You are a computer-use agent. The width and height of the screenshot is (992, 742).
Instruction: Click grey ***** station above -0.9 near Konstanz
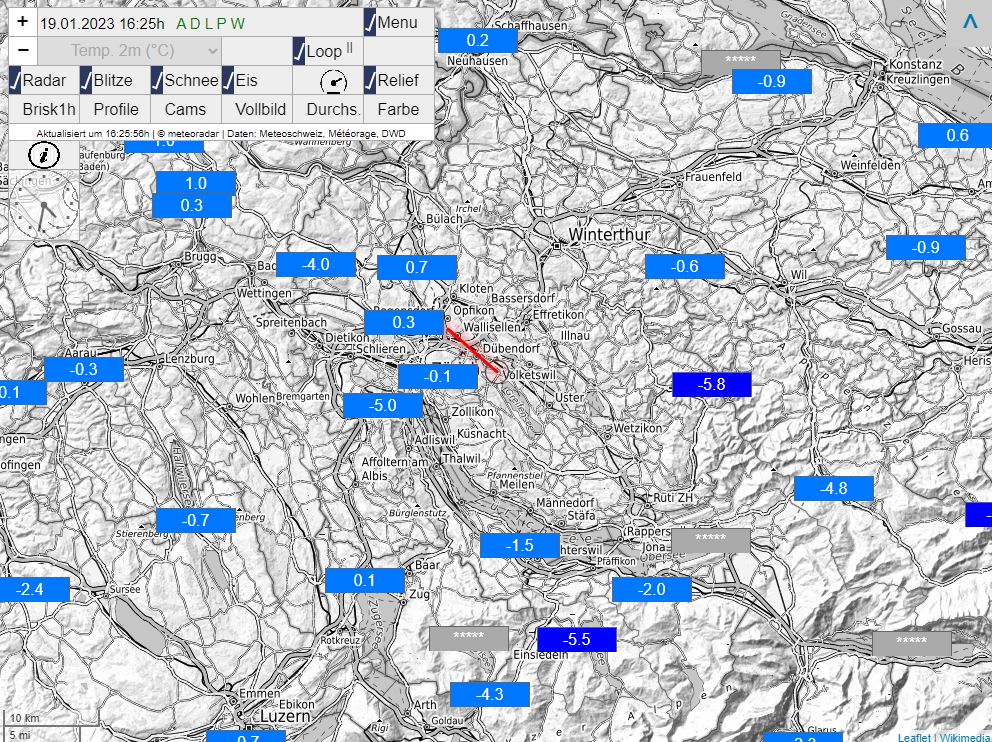tap(741, 61)
